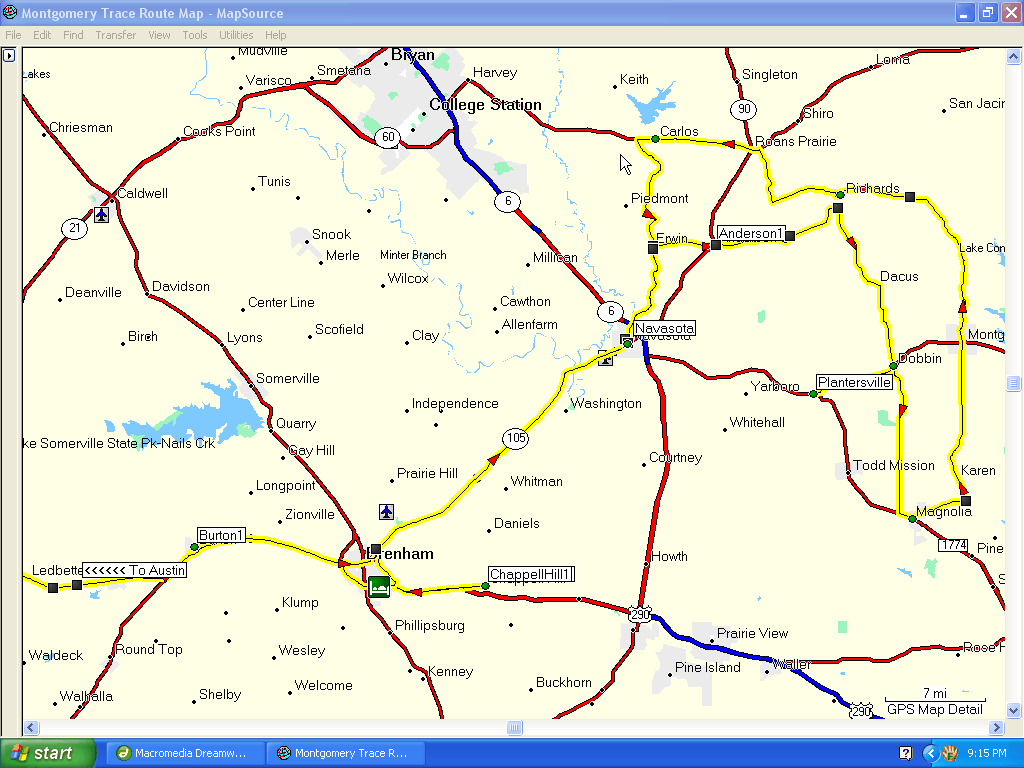1024x768 pixels.
Task: Click the Highway 21 shield near Caldwell
Action: 74,228
